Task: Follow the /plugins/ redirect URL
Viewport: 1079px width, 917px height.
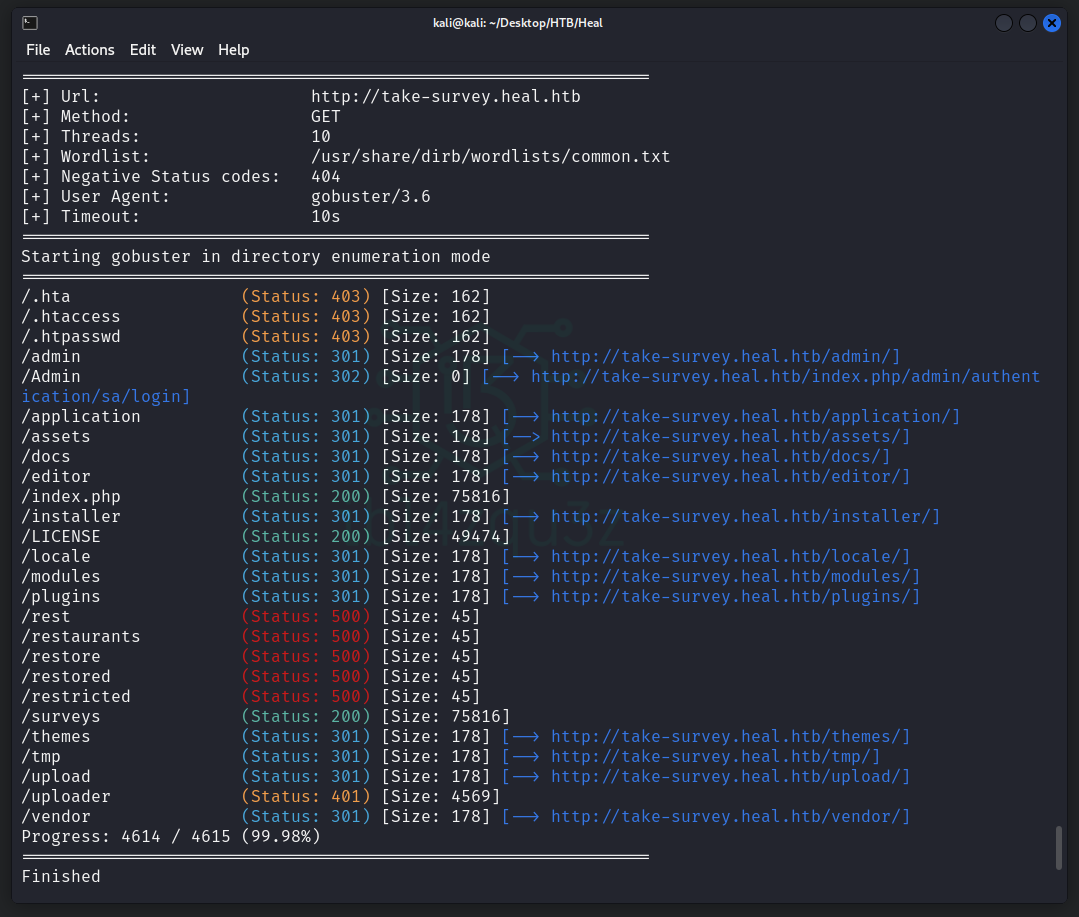Action: 735,597
